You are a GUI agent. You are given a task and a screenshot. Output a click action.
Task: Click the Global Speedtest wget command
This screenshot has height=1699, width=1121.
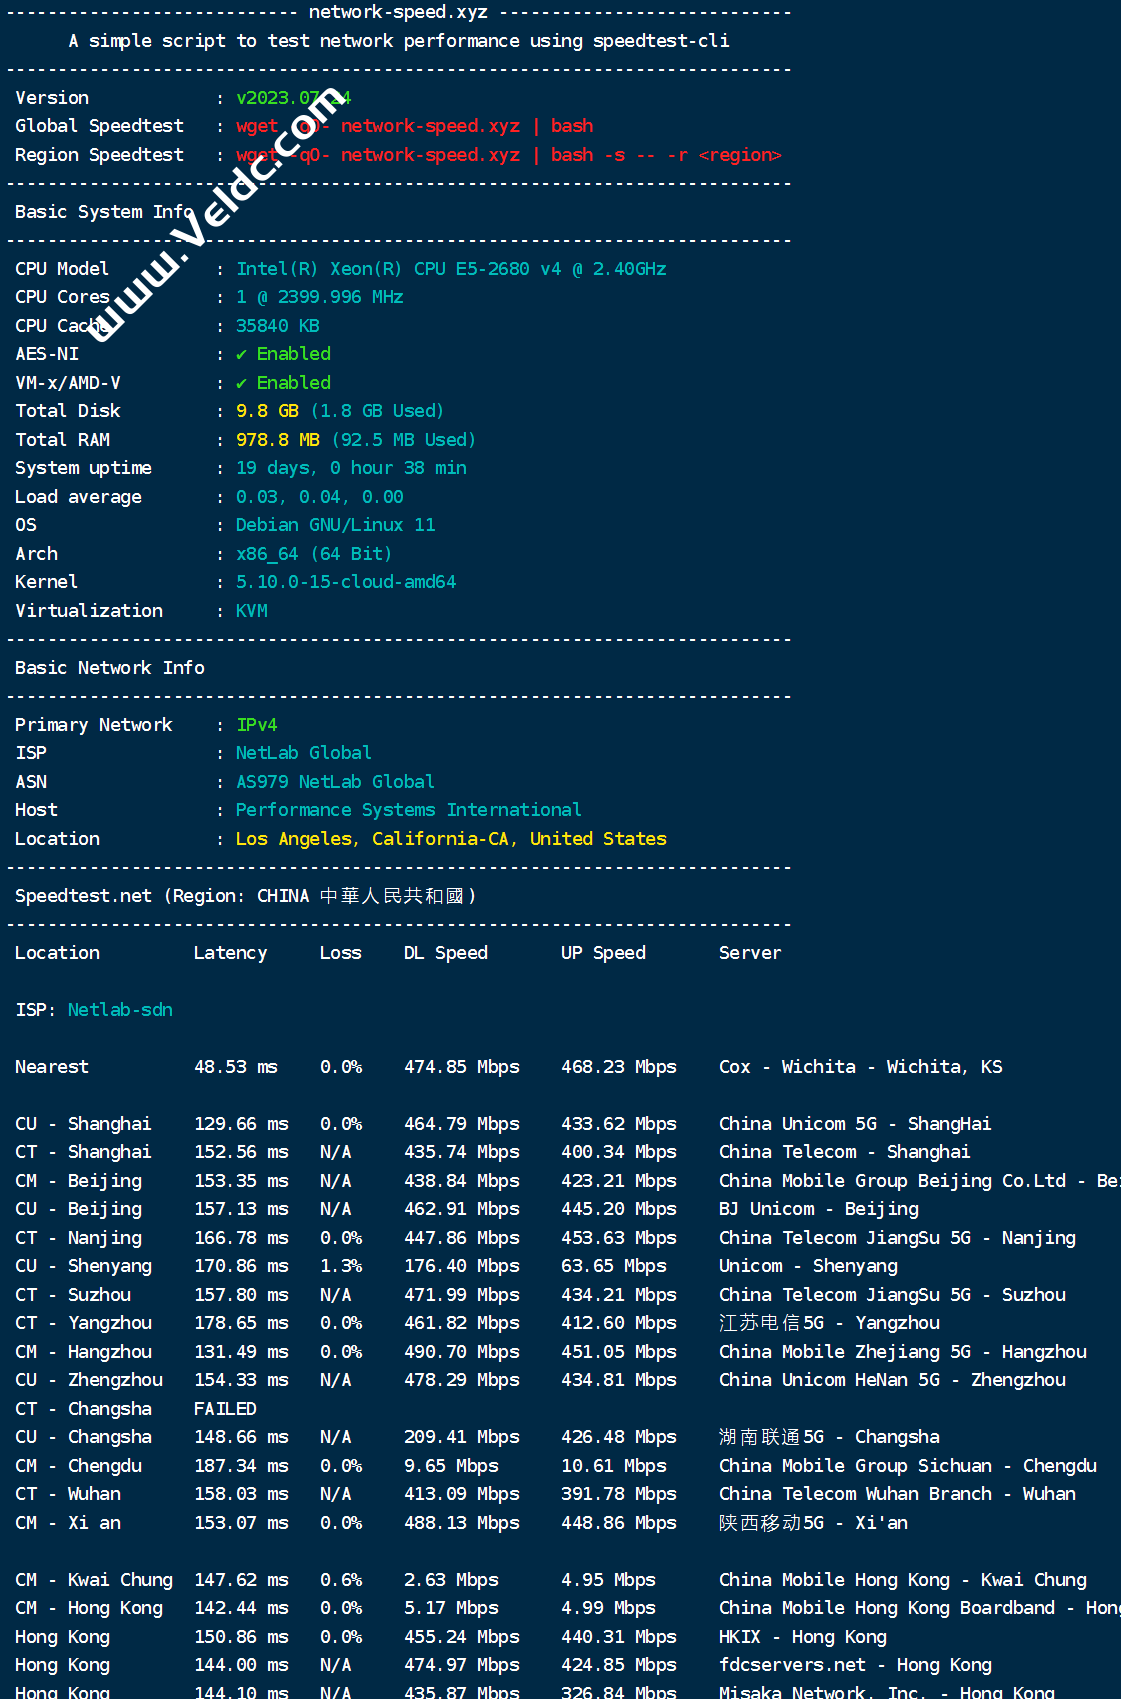click(x=414, y=126)
